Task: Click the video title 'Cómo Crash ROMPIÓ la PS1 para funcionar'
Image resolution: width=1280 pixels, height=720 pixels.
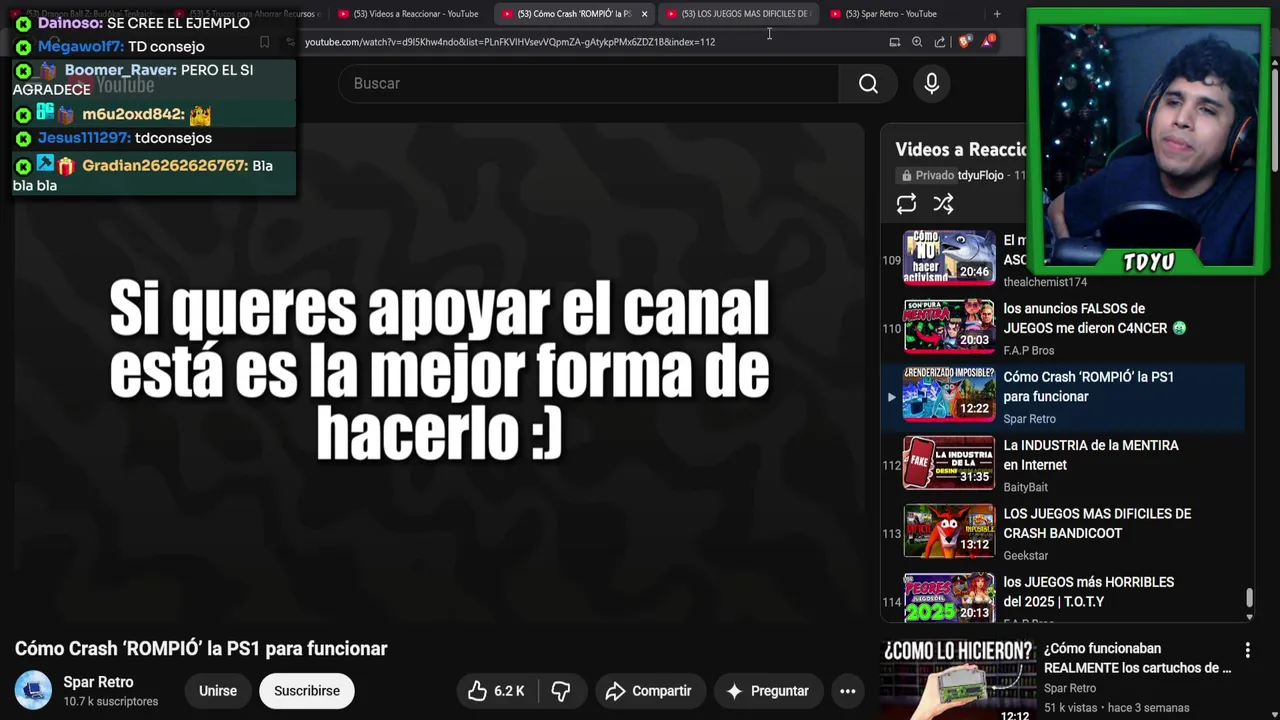Action: click(201, 649)
